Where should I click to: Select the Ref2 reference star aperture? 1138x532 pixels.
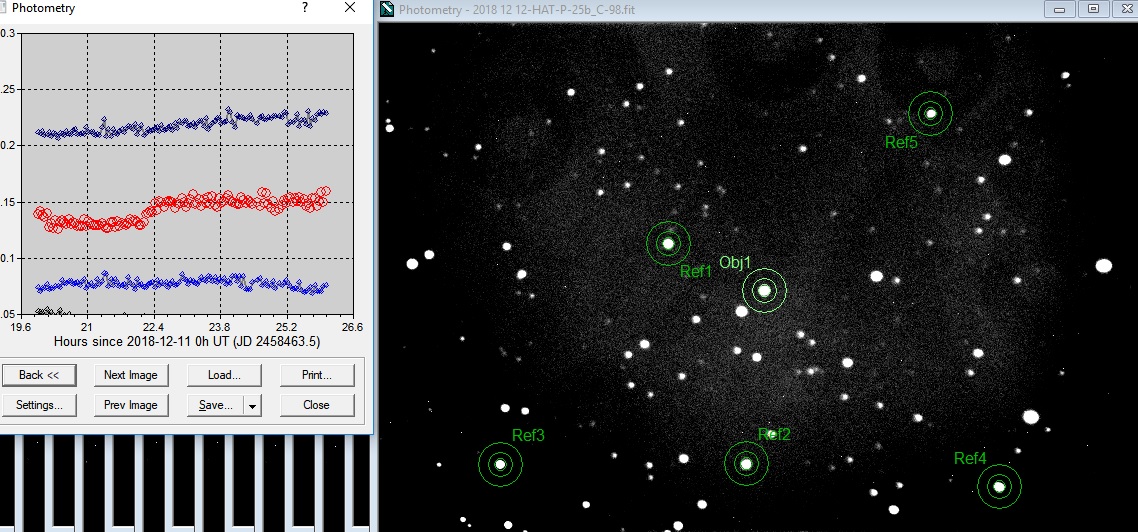(x=746, y=463)
